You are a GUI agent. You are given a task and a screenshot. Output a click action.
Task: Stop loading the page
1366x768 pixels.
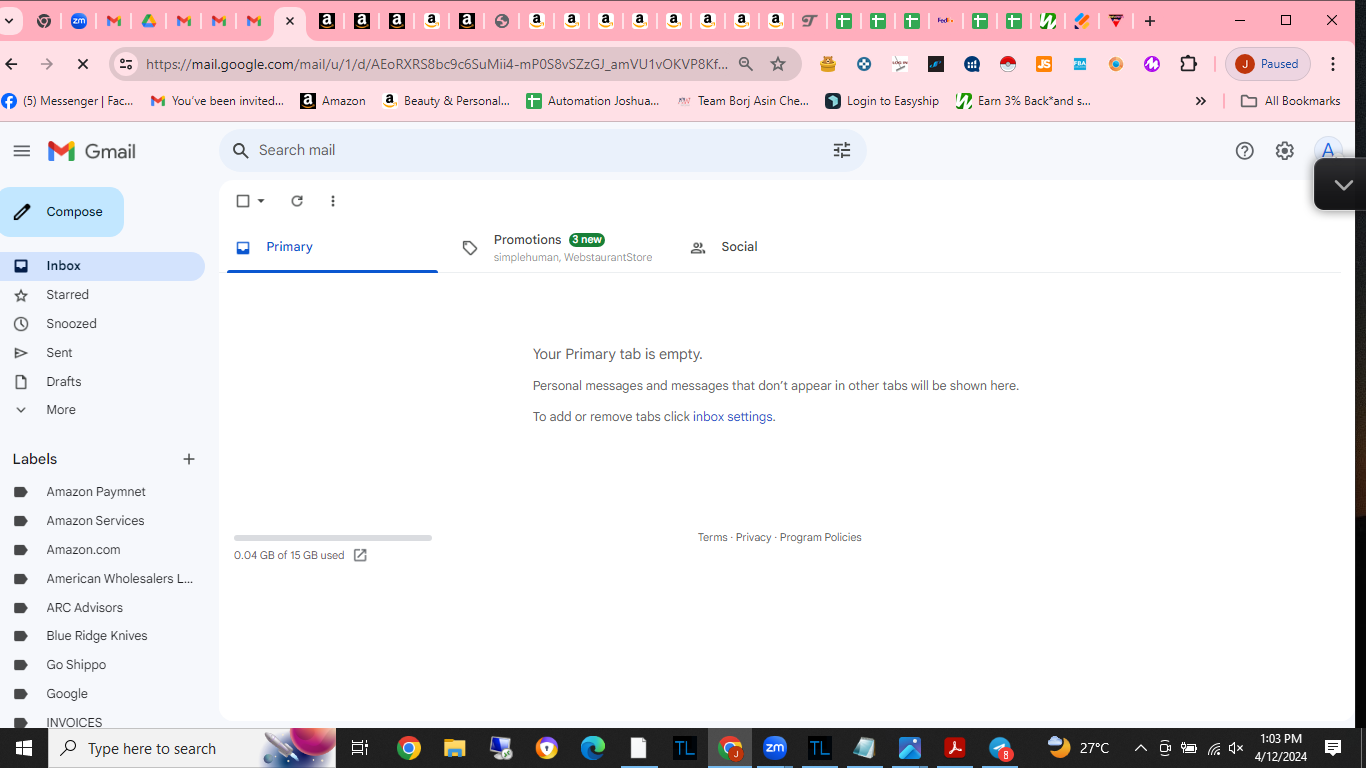point(83,64)
